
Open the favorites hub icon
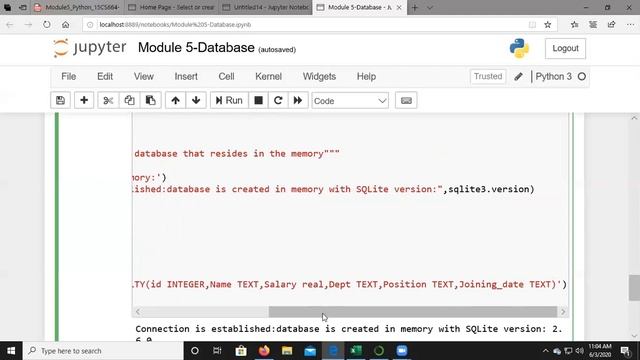click(x=574, y=24)
